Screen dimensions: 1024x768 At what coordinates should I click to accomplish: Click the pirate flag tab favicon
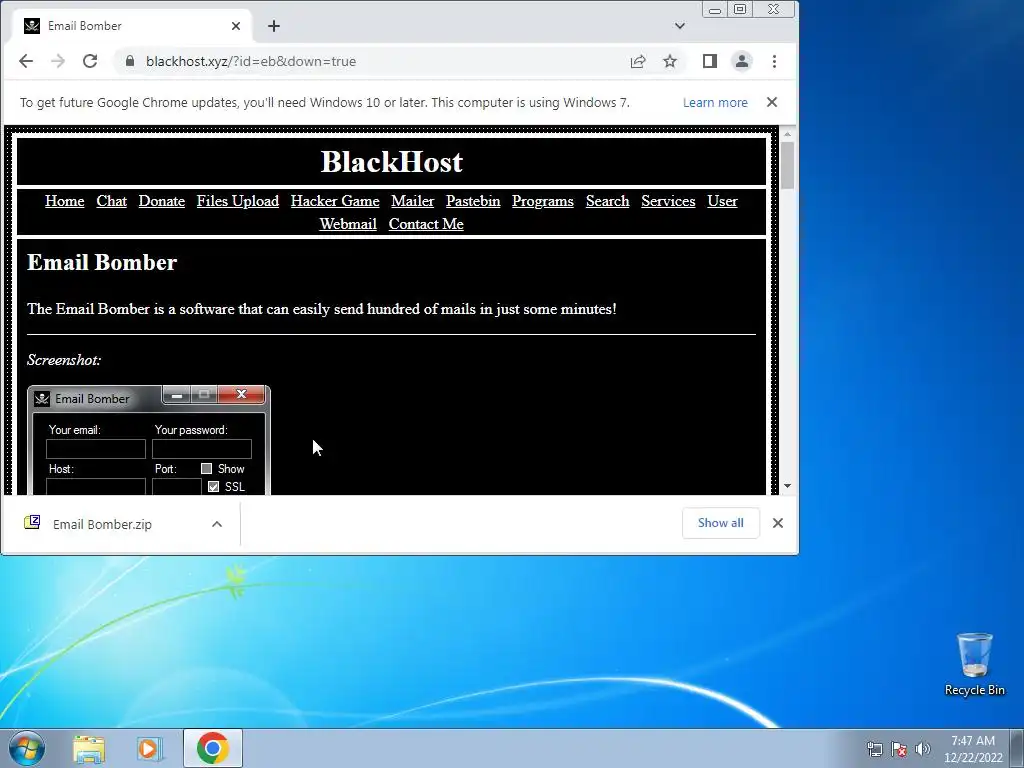pos(32,26)
